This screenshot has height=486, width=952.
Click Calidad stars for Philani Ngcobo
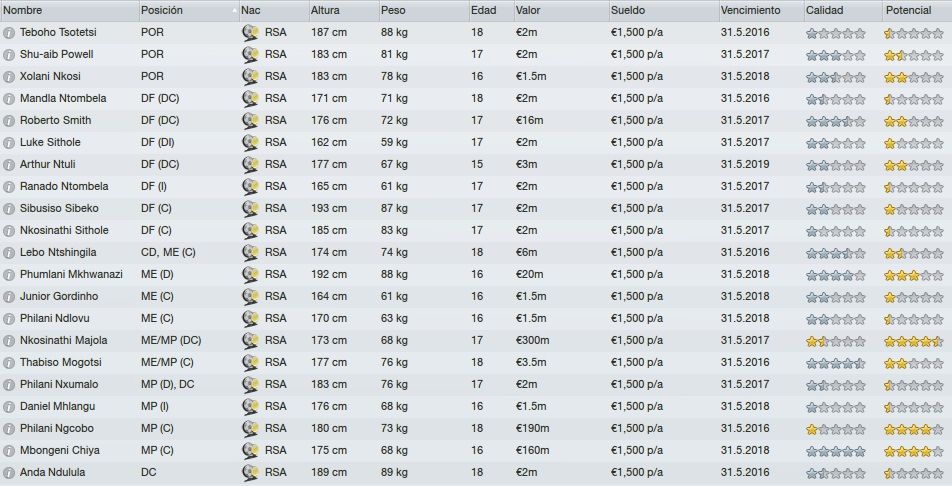coord(835,430)
